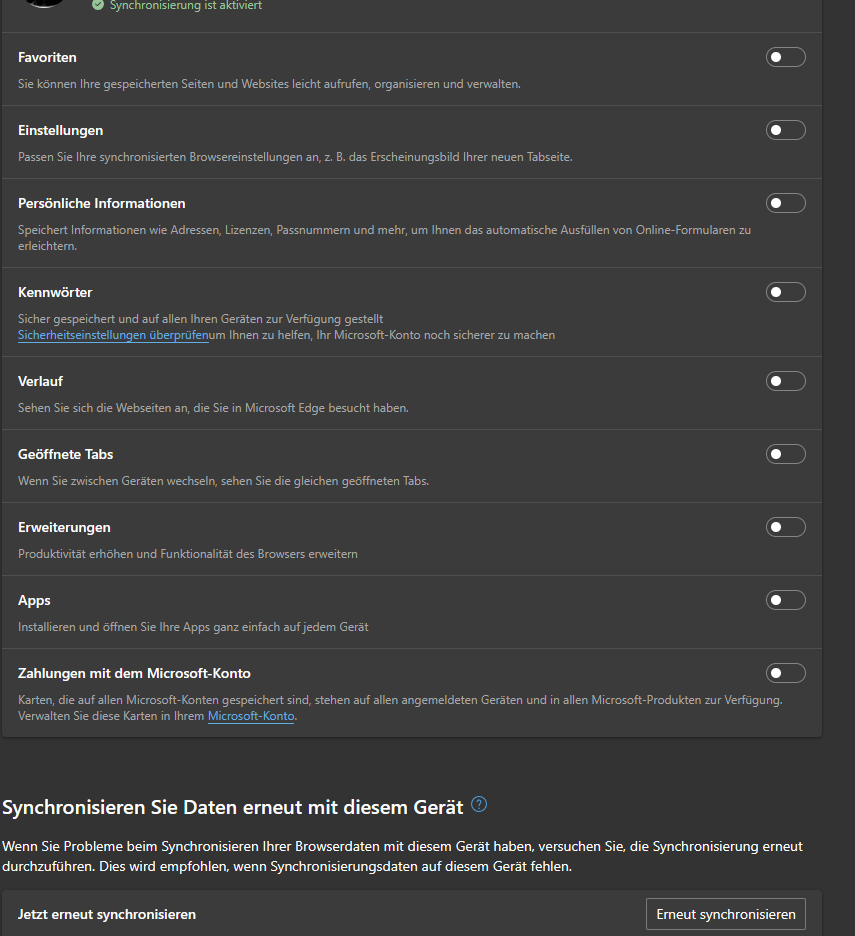Turn on Einstellungen sync toggle
This screenshot has height=936, width=855.
786,130
